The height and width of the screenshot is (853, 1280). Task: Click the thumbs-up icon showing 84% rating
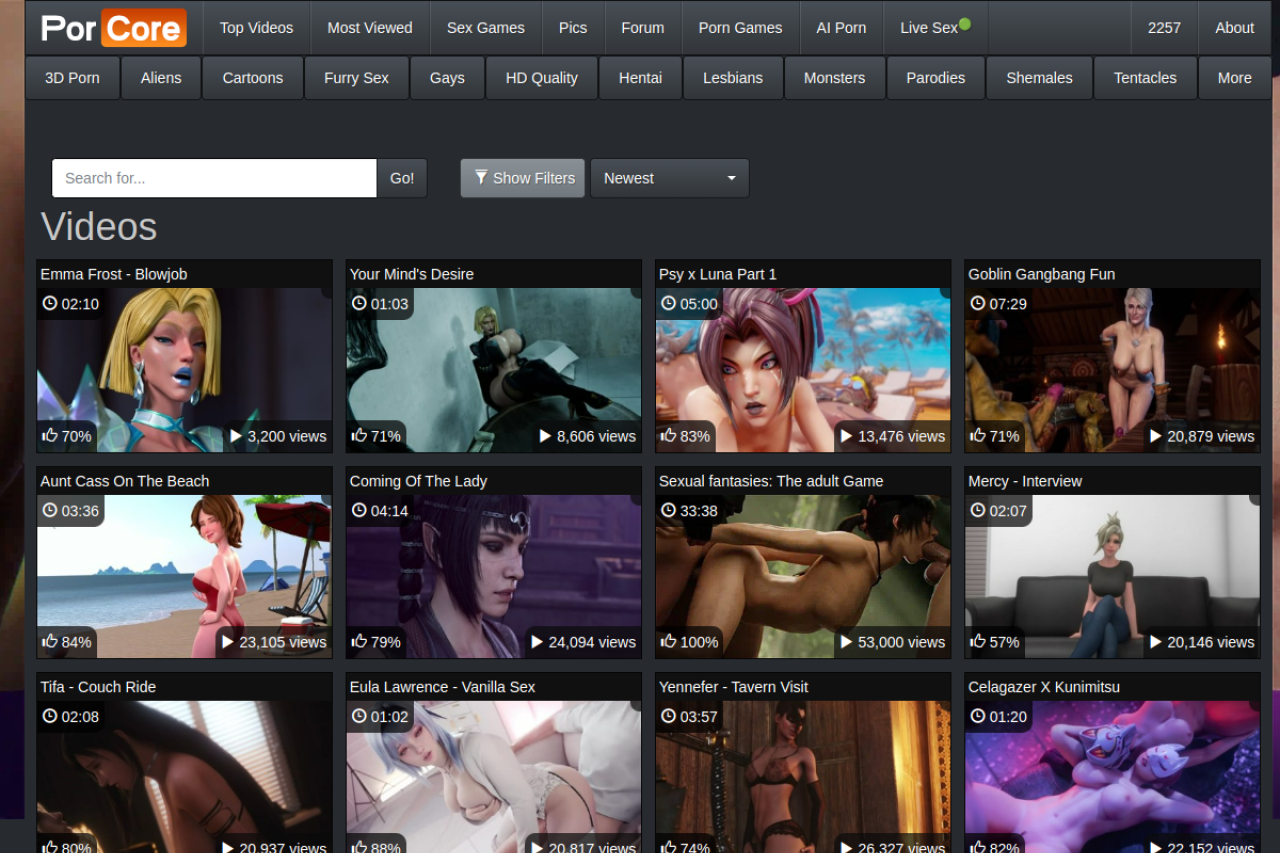point(50,642)
